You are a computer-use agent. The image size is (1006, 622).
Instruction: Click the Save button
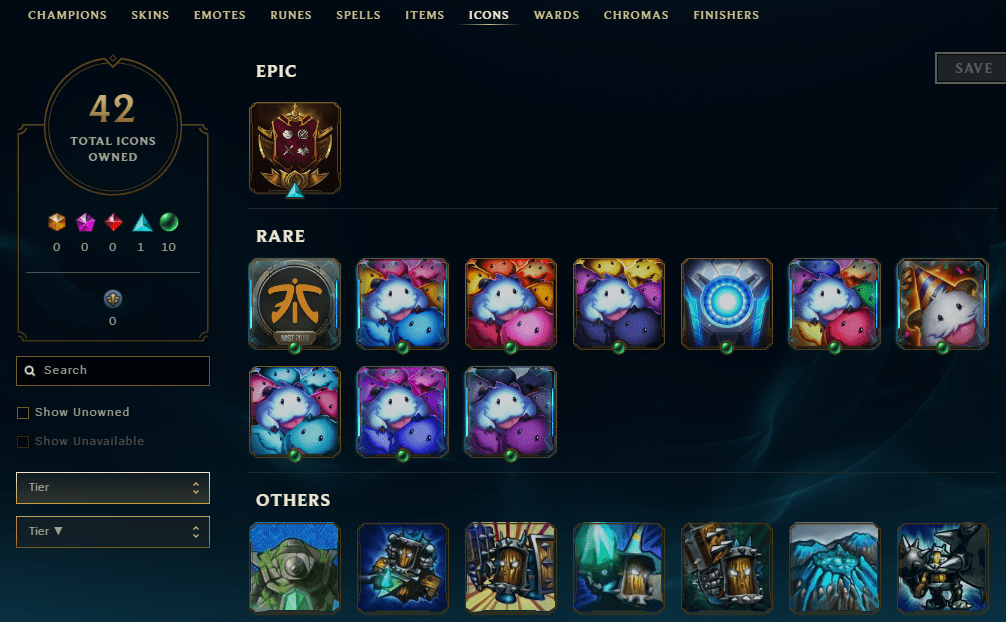tap(973, 68)
